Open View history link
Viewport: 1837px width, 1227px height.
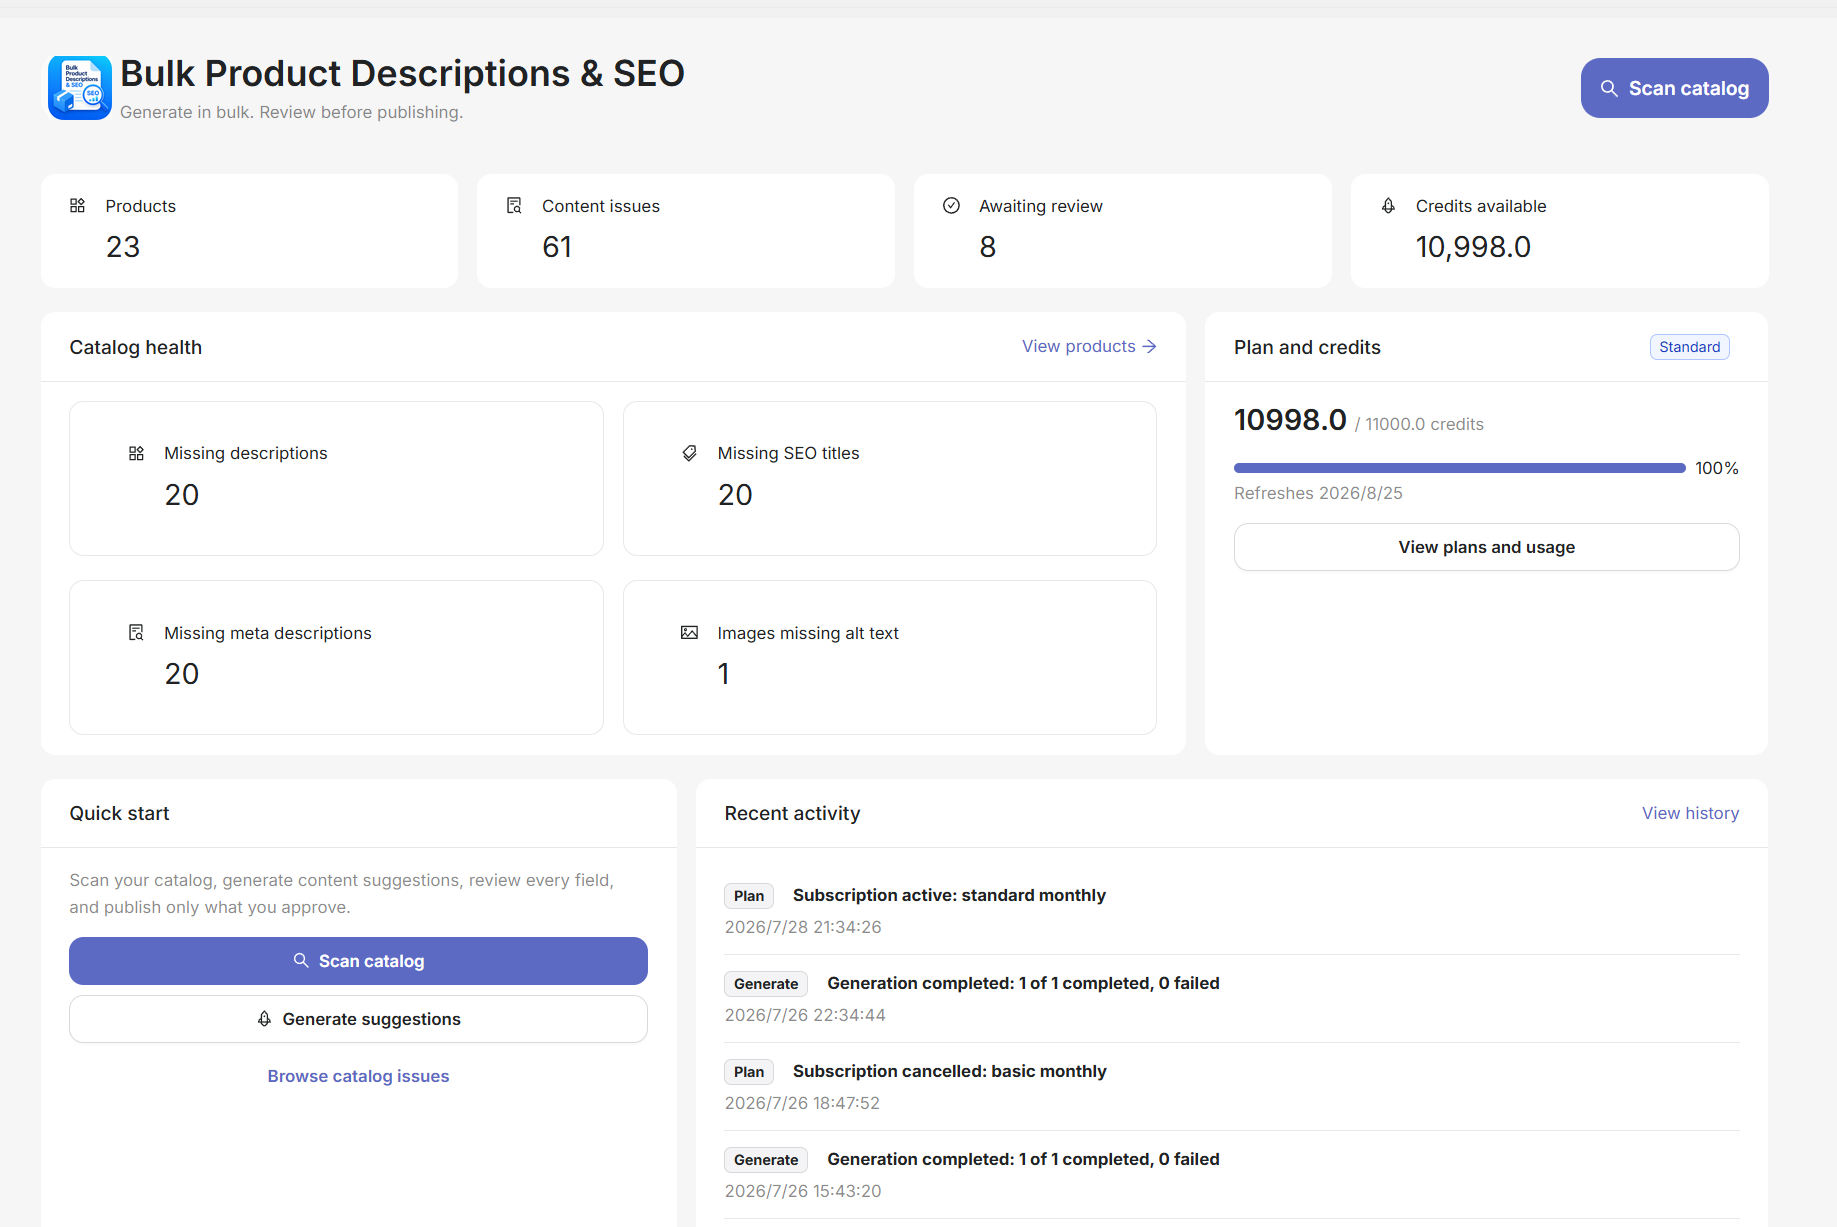pos(1690,813)
